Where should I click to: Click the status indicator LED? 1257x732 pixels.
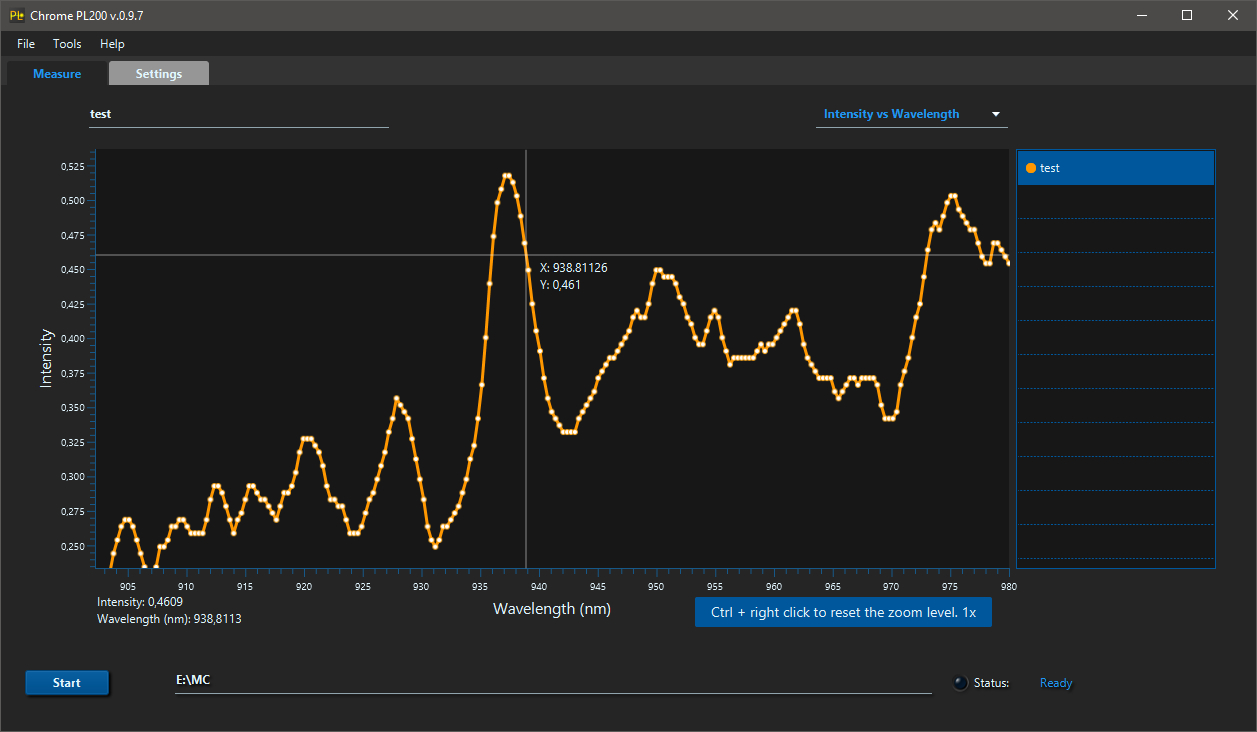point(960,683)
